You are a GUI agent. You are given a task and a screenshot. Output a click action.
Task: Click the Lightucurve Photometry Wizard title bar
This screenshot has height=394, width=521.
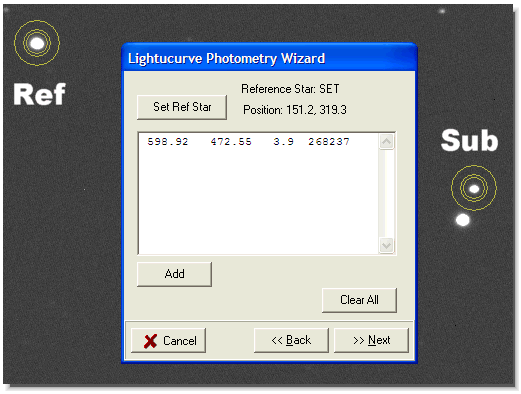269,58
